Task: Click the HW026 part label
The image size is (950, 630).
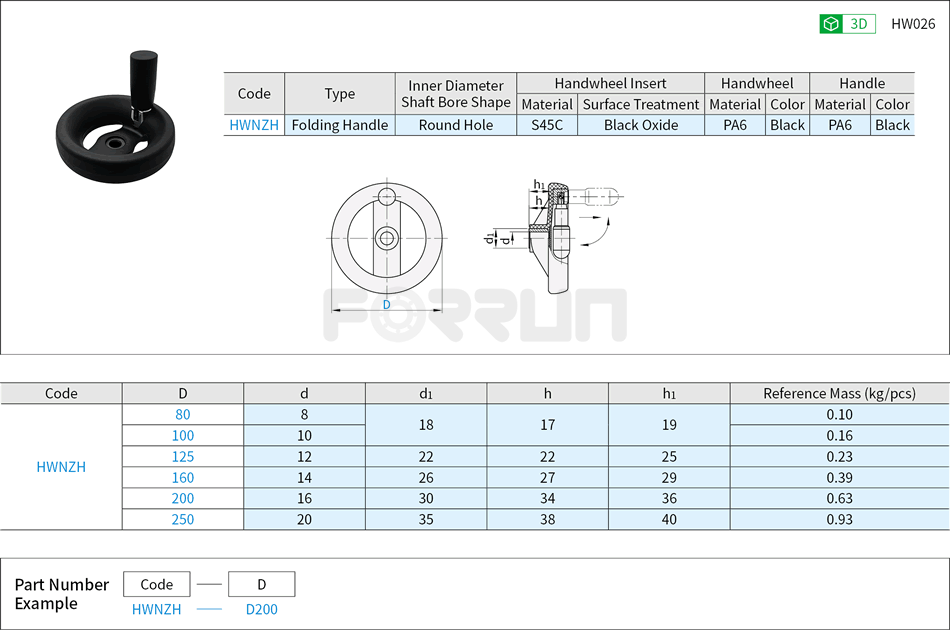Action: (x=913, y=22)
